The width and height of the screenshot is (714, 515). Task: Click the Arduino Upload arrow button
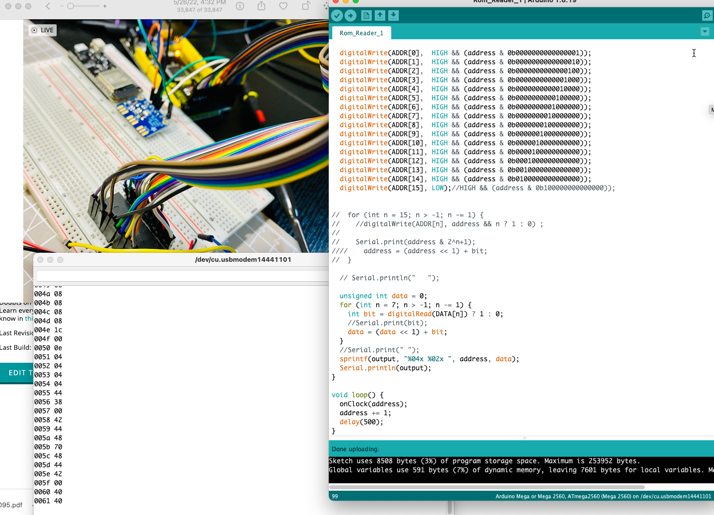click(x=351, y=16)
